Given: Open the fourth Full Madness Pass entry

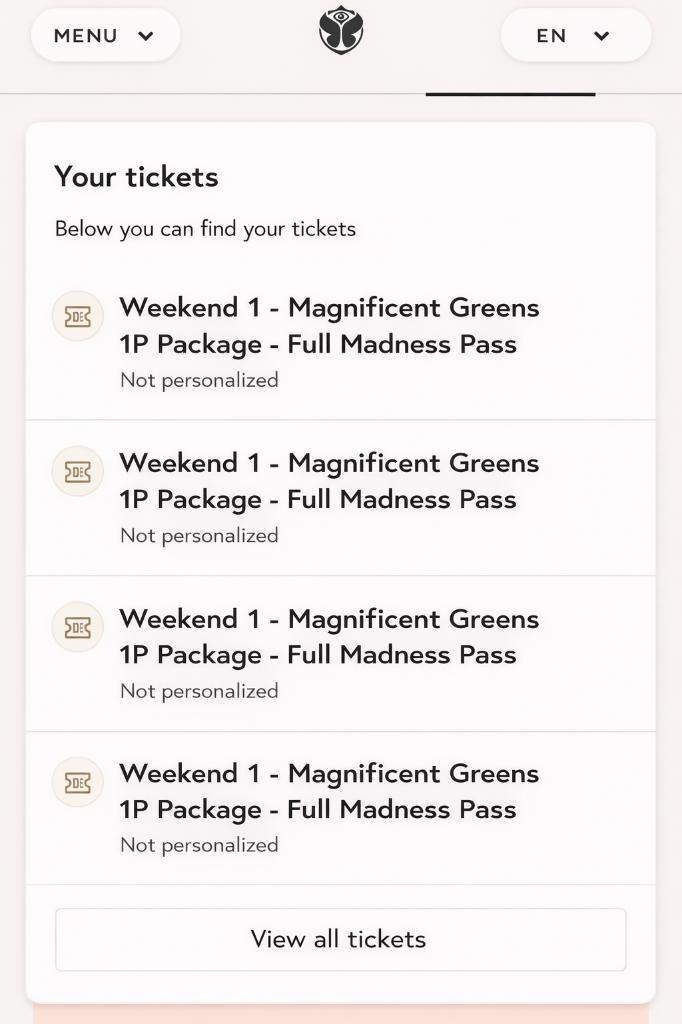Looking at the screenshot, I should [x=330, y=791].
